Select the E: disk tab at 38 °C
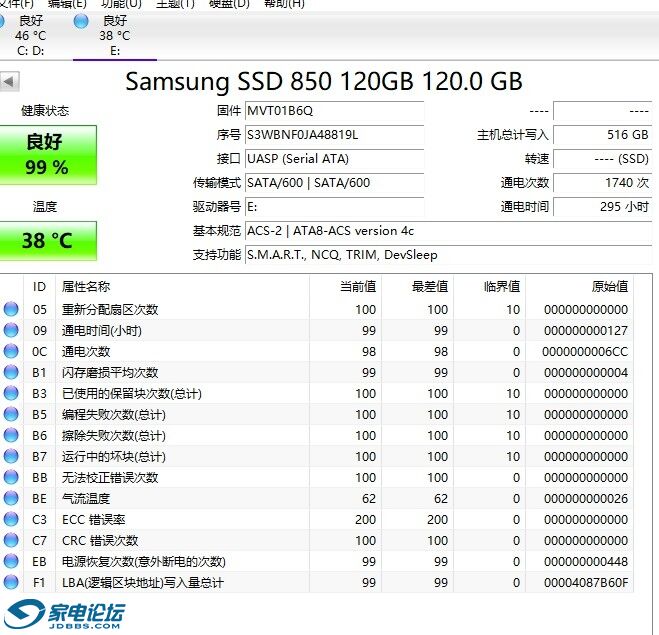The width and height of the screenshot is (659, 635). tap(114, 36)
